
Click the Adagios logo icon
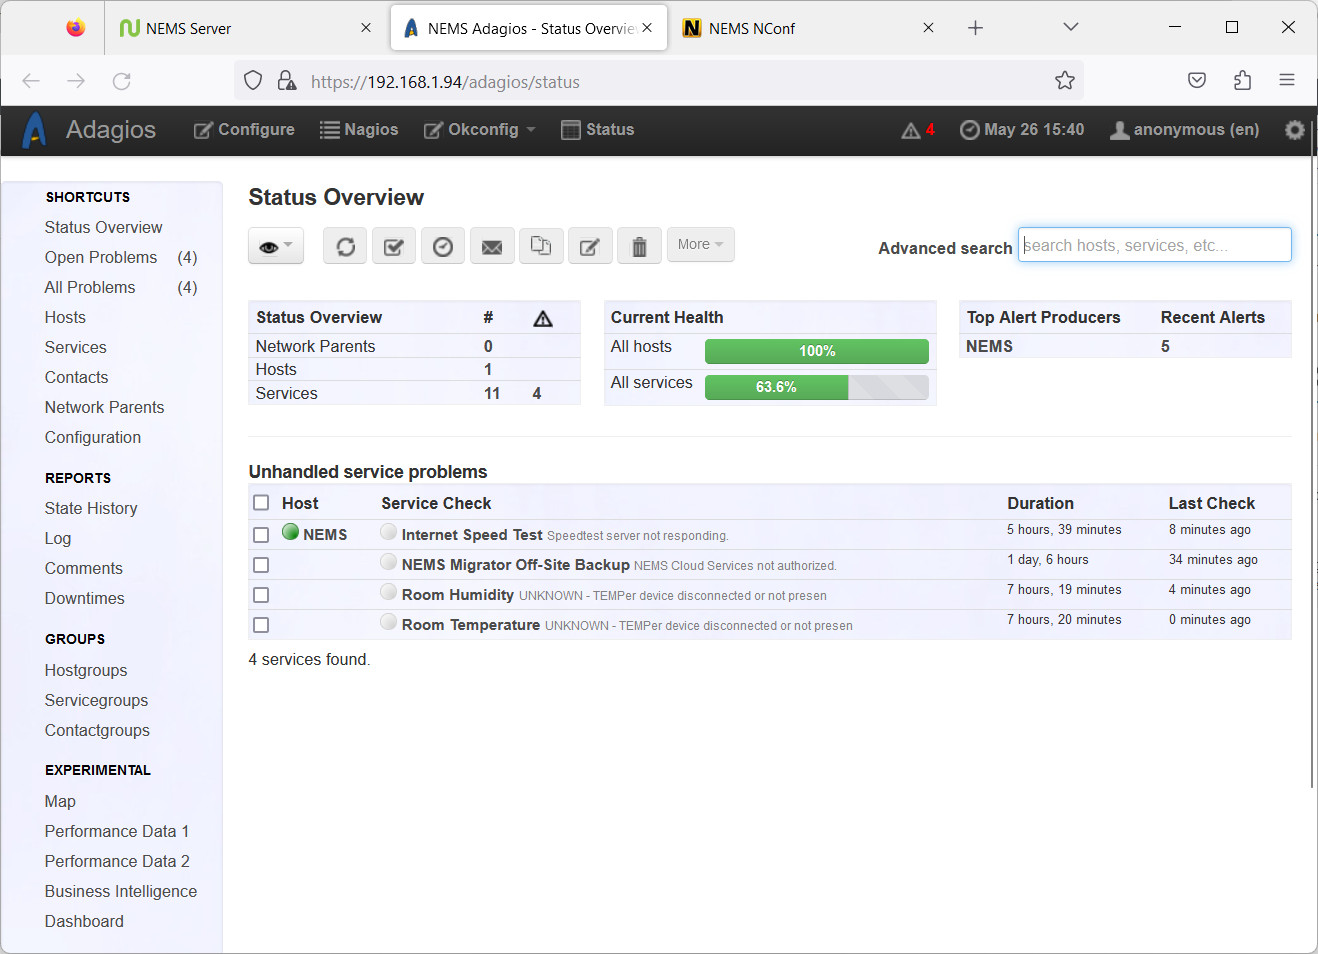coord(35,130)
